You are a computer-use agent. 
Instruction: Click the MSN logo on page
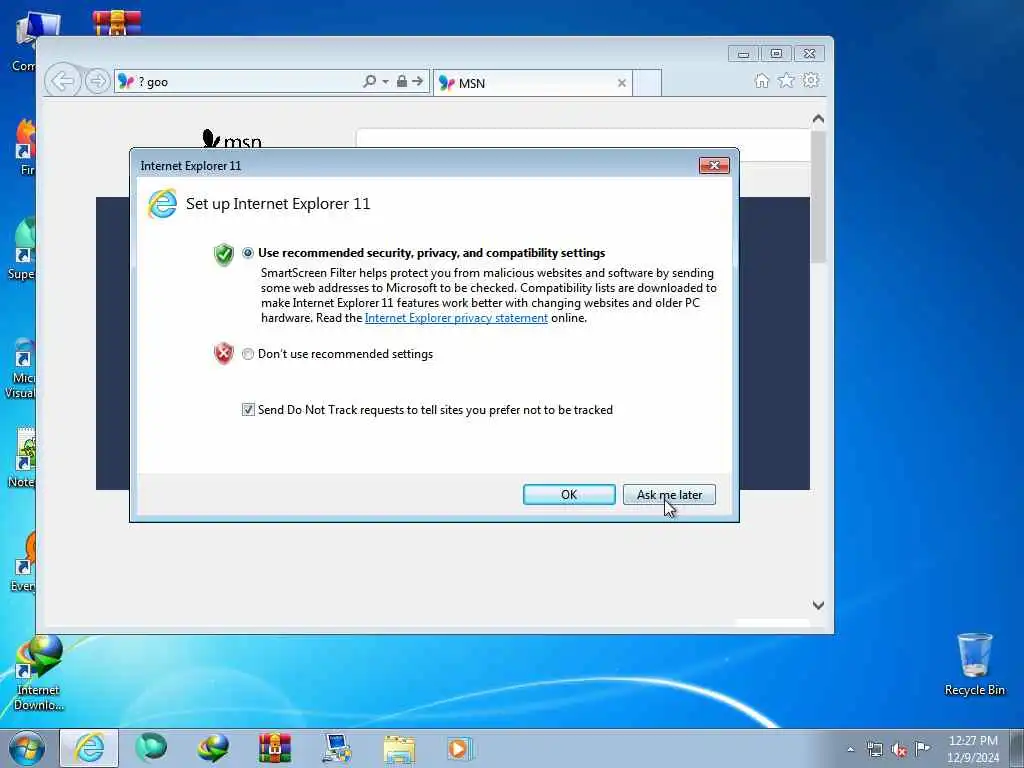(x=232, y=138)
